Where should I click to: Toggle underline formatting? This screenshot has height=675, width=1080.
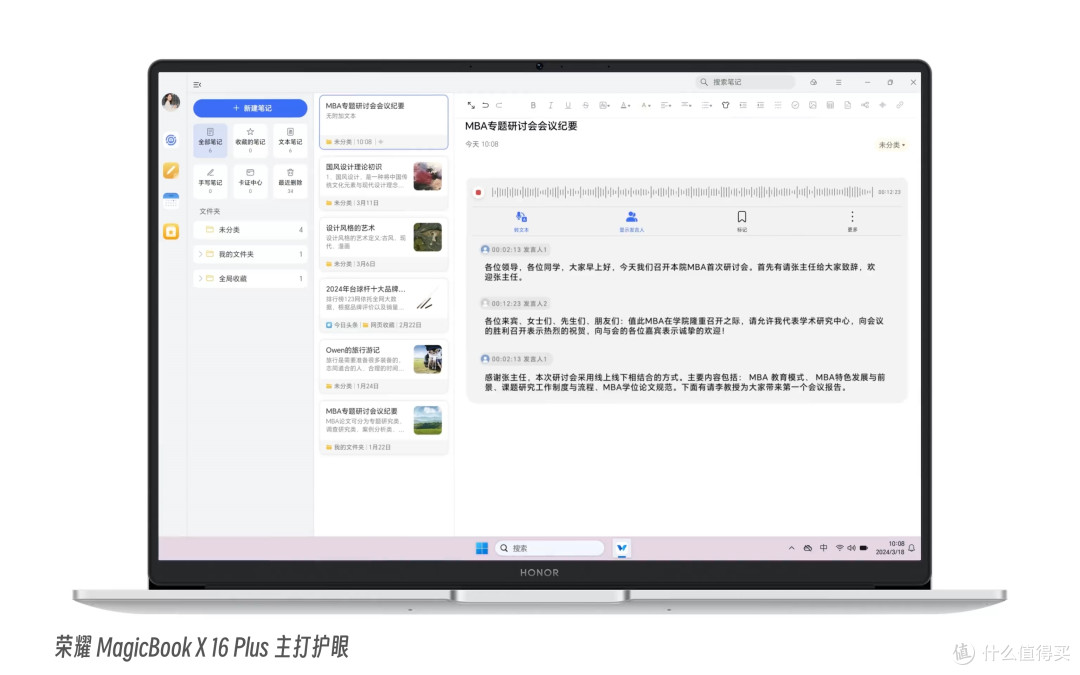point(568,105)
